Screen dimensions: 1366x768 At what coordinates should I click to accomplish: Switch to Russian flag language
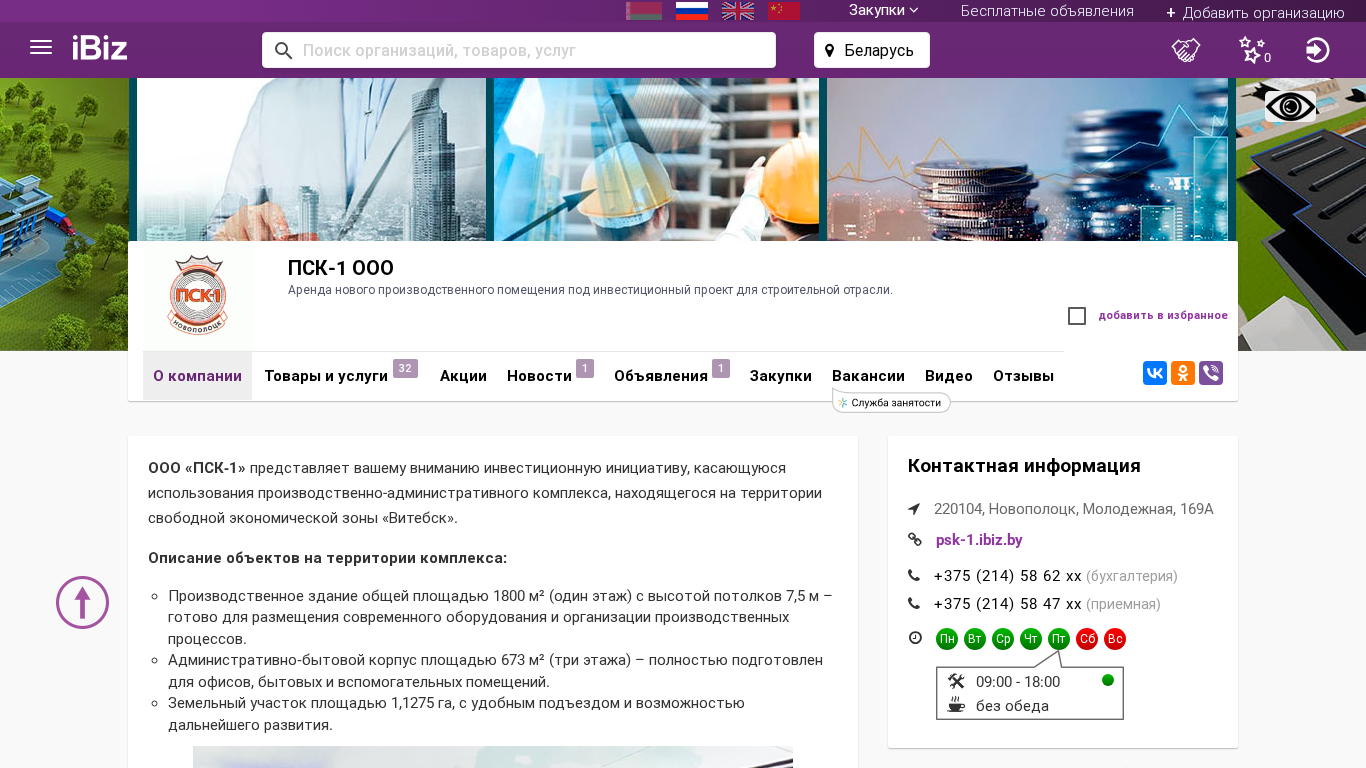tap(692, 11)
